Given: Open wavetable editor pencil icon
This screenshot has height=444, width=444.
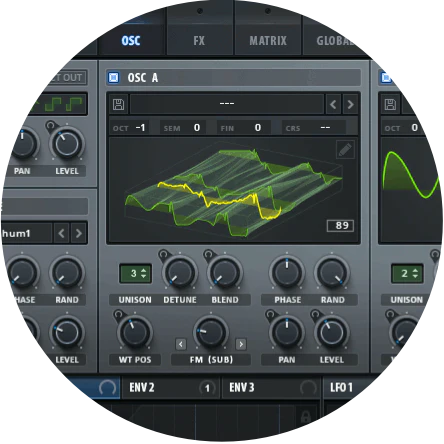Looking at the screenshot, I should [345, 149].
